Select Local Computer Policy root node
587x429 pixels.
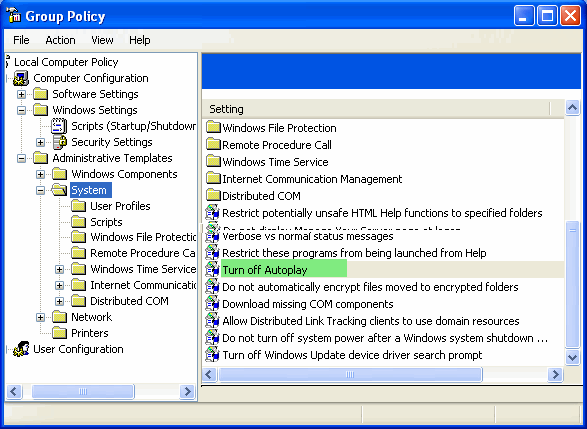pyautogui.click(x=66, y=62)
